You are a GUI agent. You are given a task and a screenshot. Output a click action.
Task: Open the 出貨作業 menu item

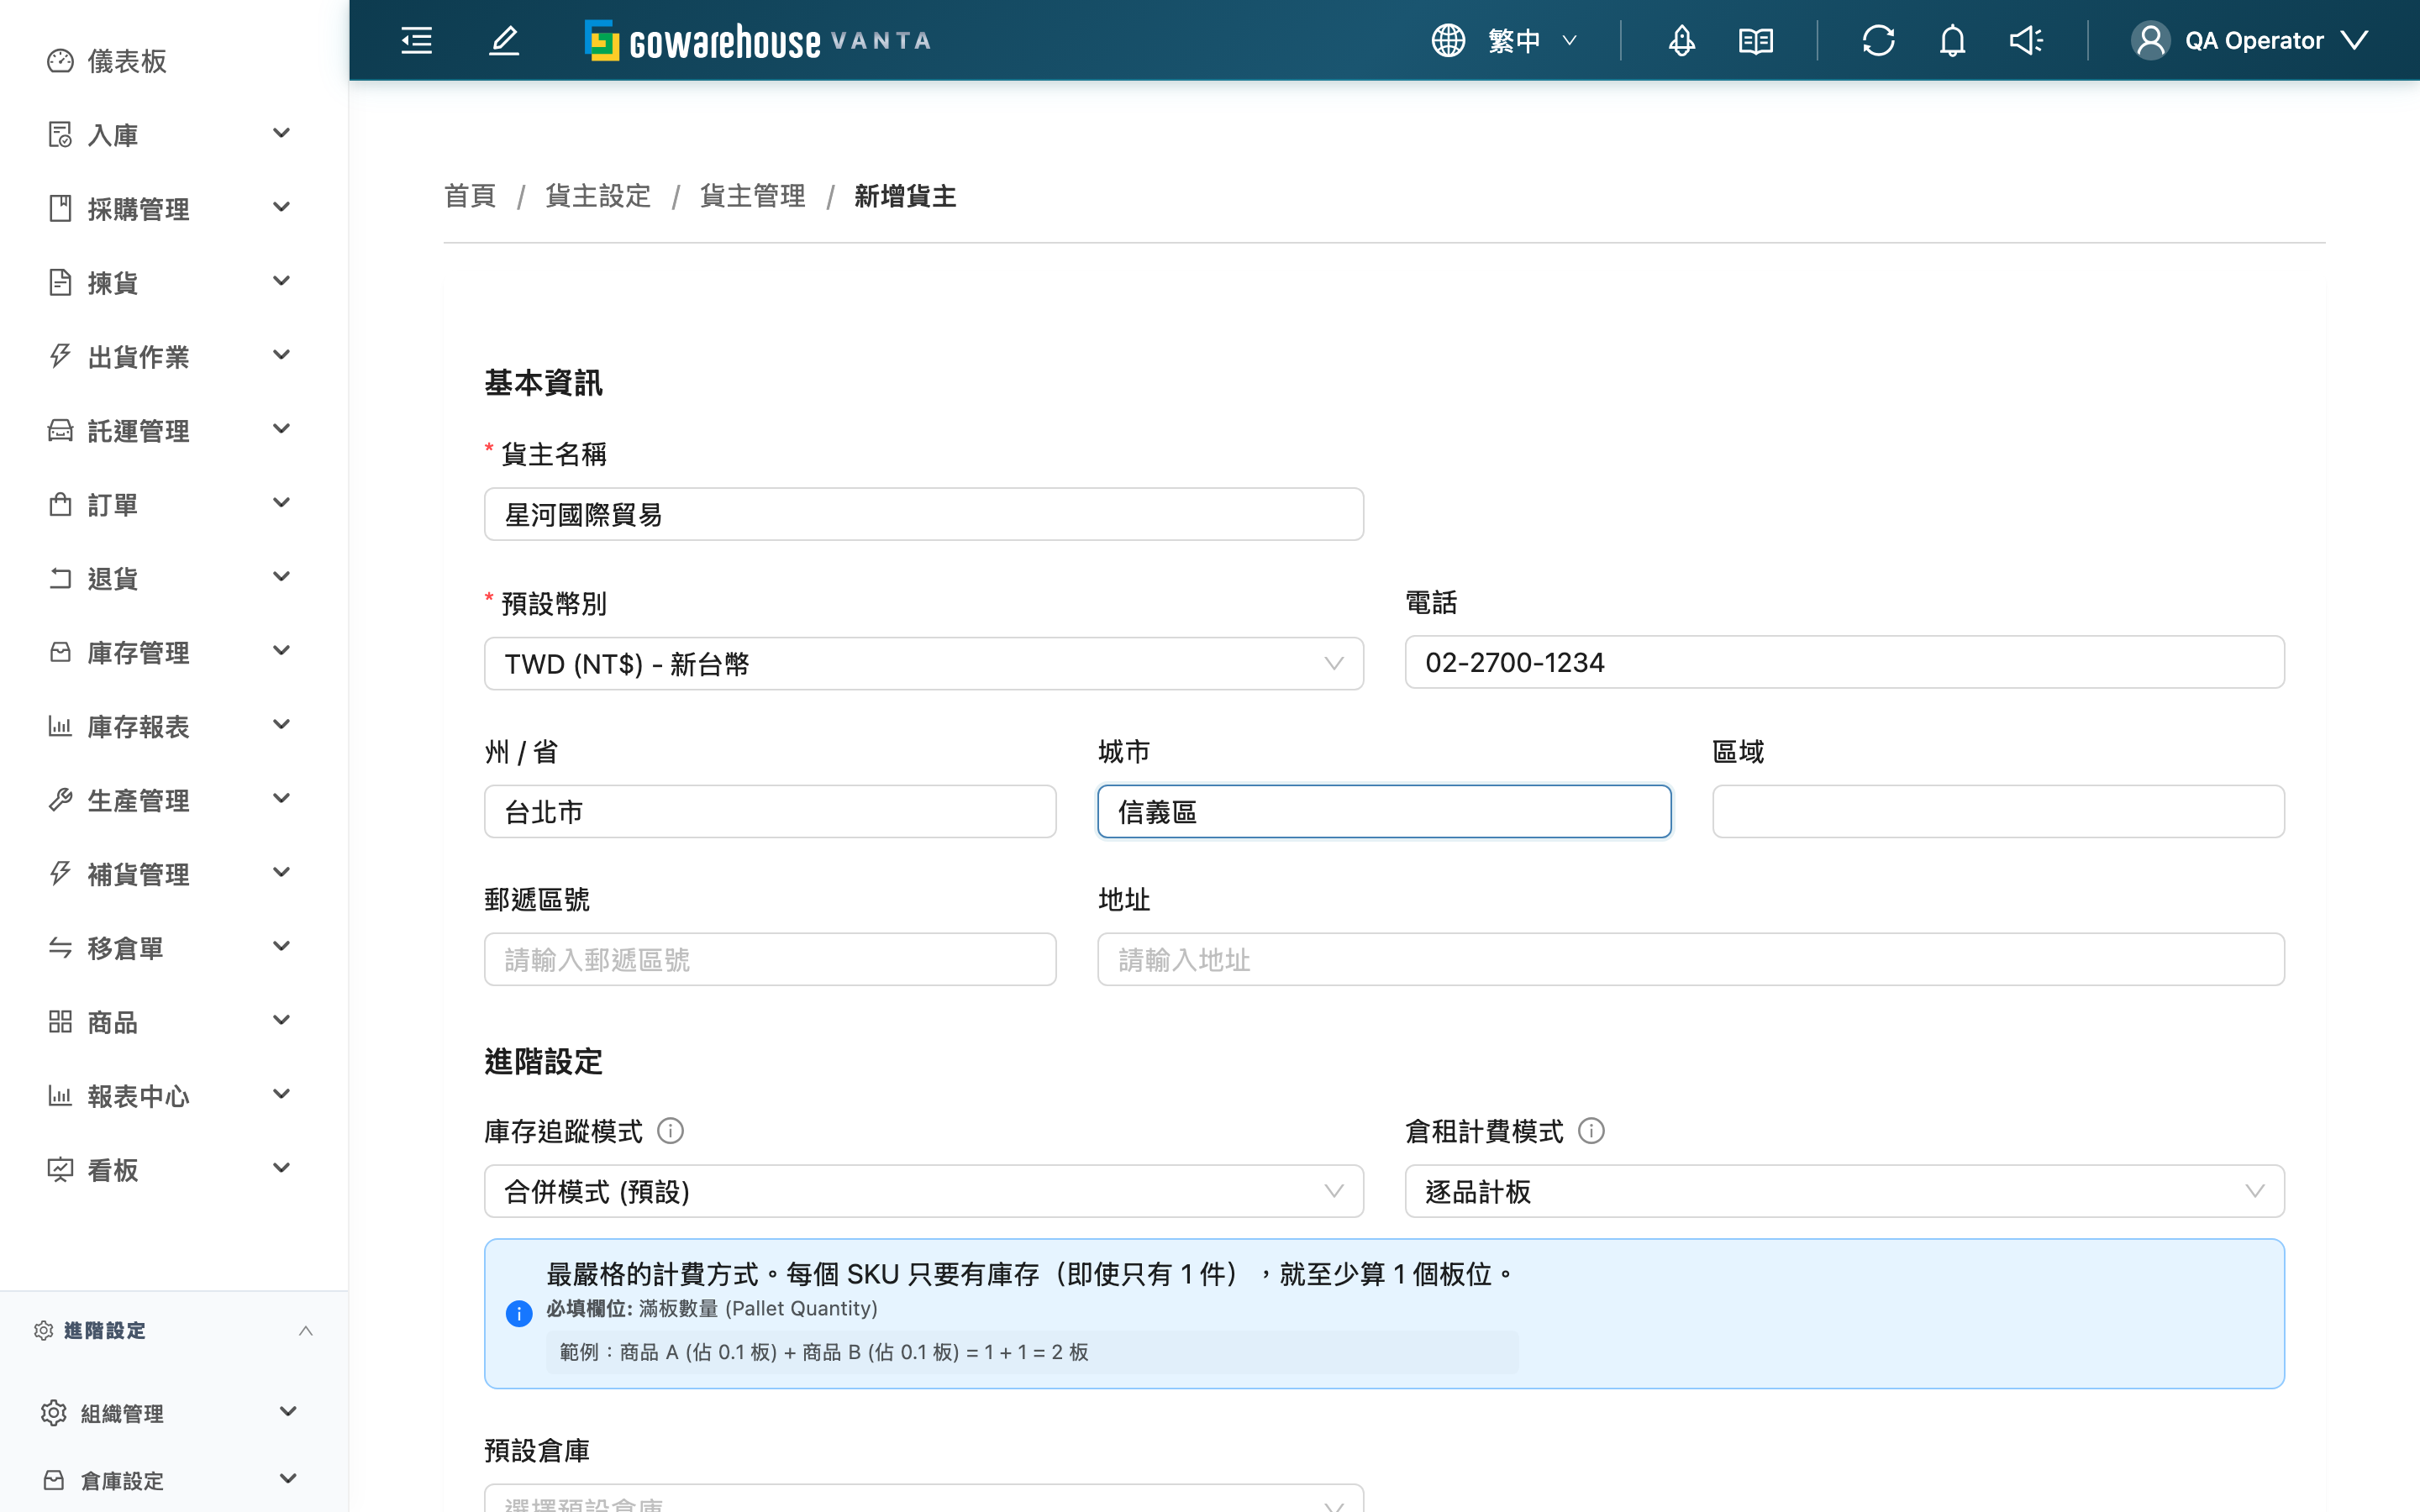(174, 356)
